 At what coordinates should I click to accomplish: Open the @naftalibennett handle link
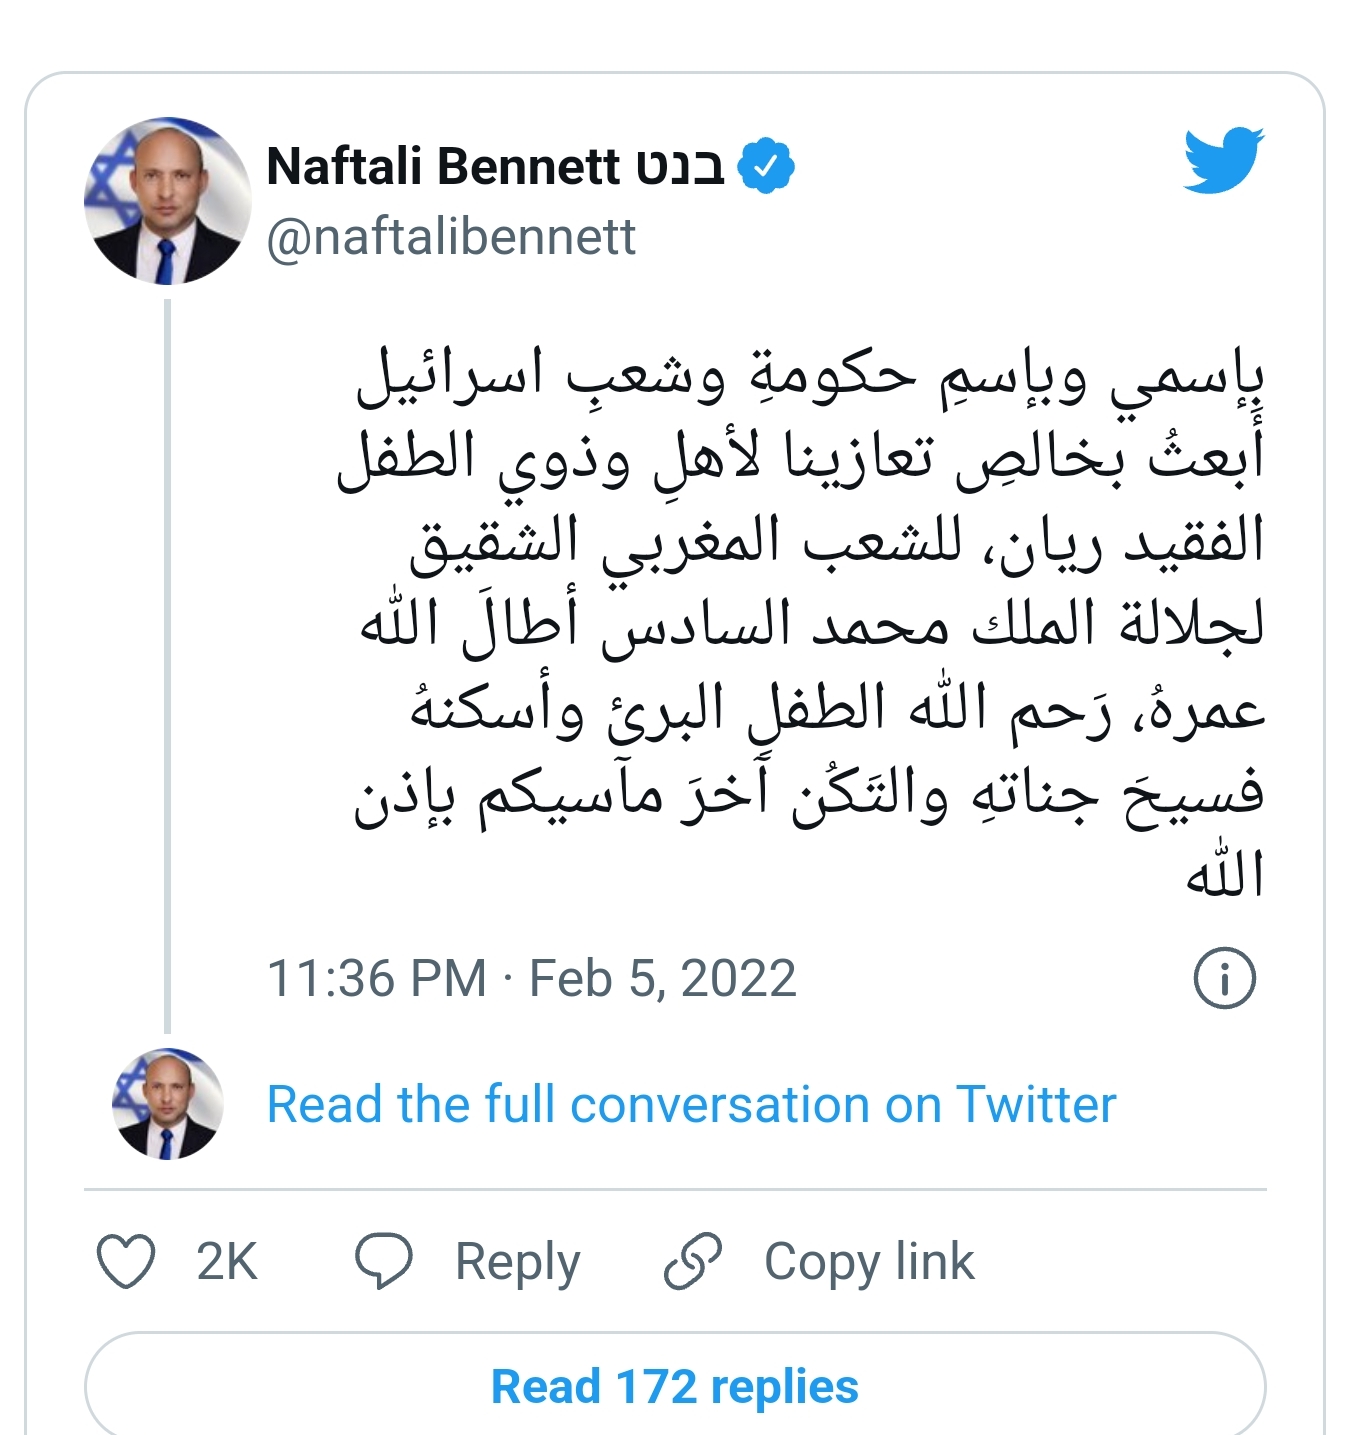click(x=451, y=238)
